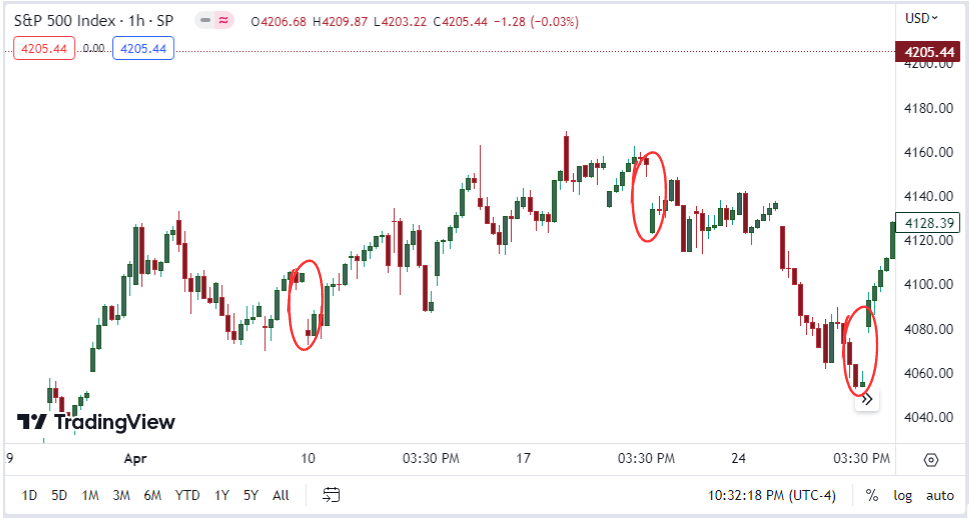This screenshot has width=969, height=518.
Task: Click the H4209.87 high value in header
Action: tap(340, 22)
